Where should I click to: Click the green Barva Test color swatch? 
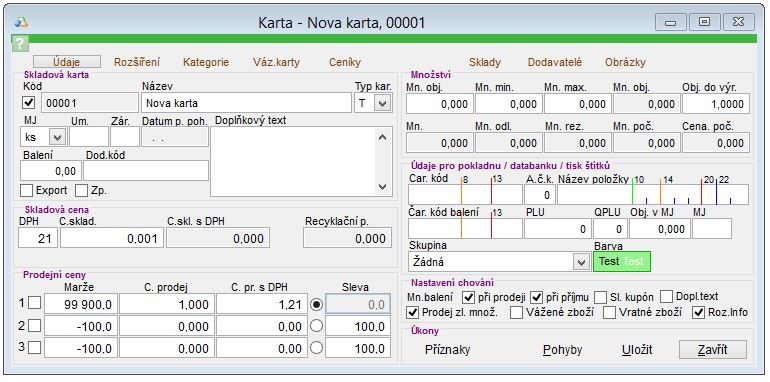(622, 261)
